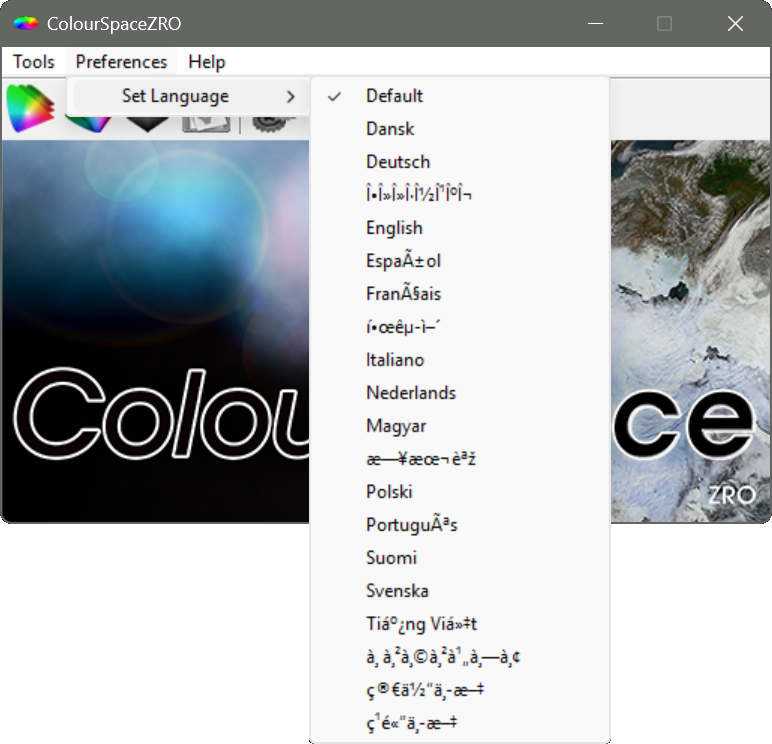This screenshot has width=772, height=744.
Task: Choose Polski language
Action: coord(460,492)
